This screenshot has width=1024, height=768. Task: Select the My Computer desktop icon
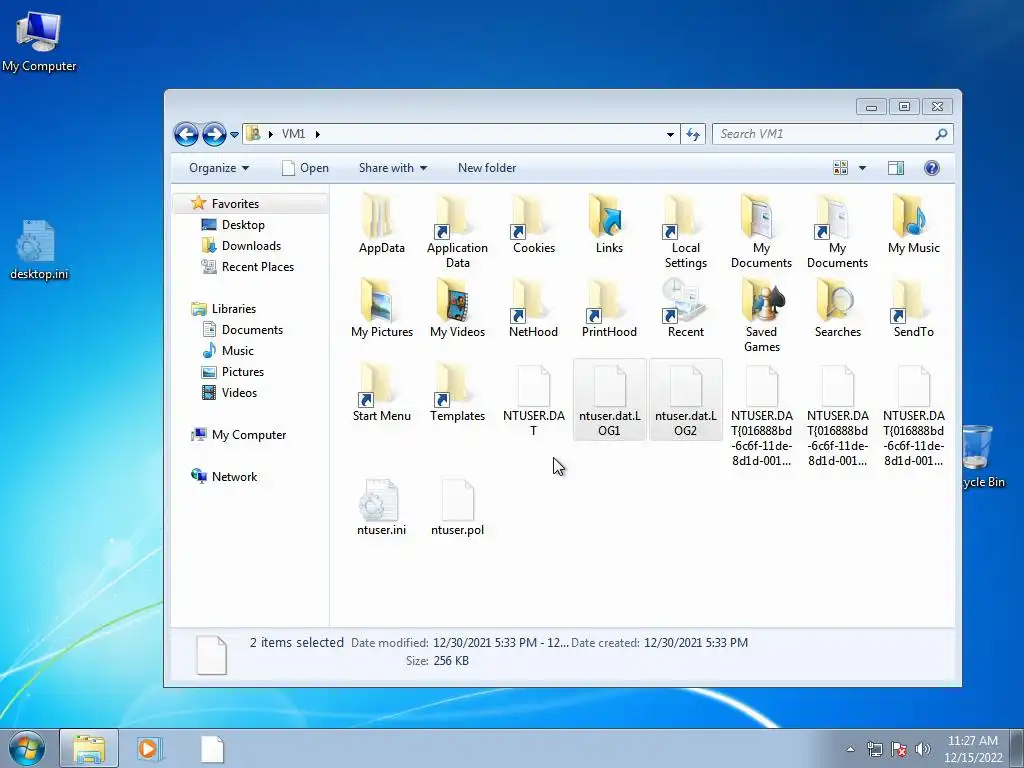pos(39,40)
